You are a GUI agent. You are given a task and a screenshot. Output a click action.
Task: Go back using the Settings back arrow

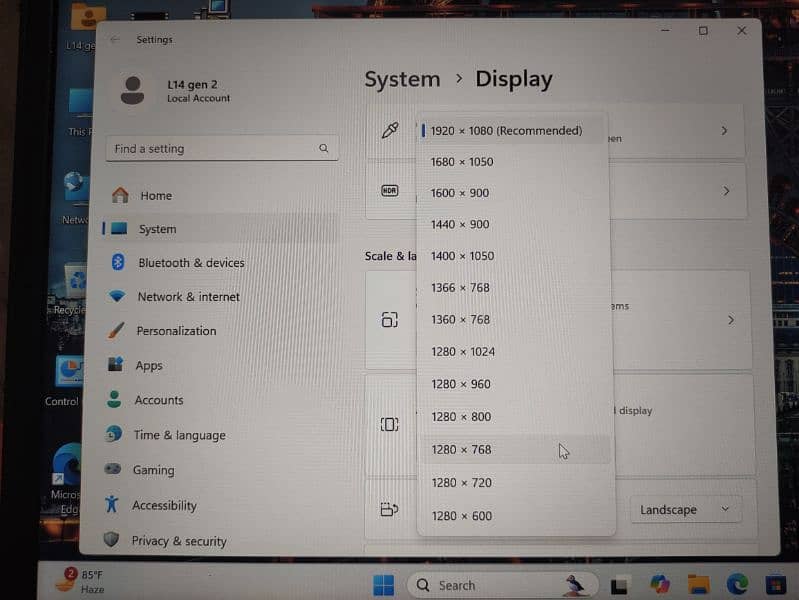(x=115, y=40)
